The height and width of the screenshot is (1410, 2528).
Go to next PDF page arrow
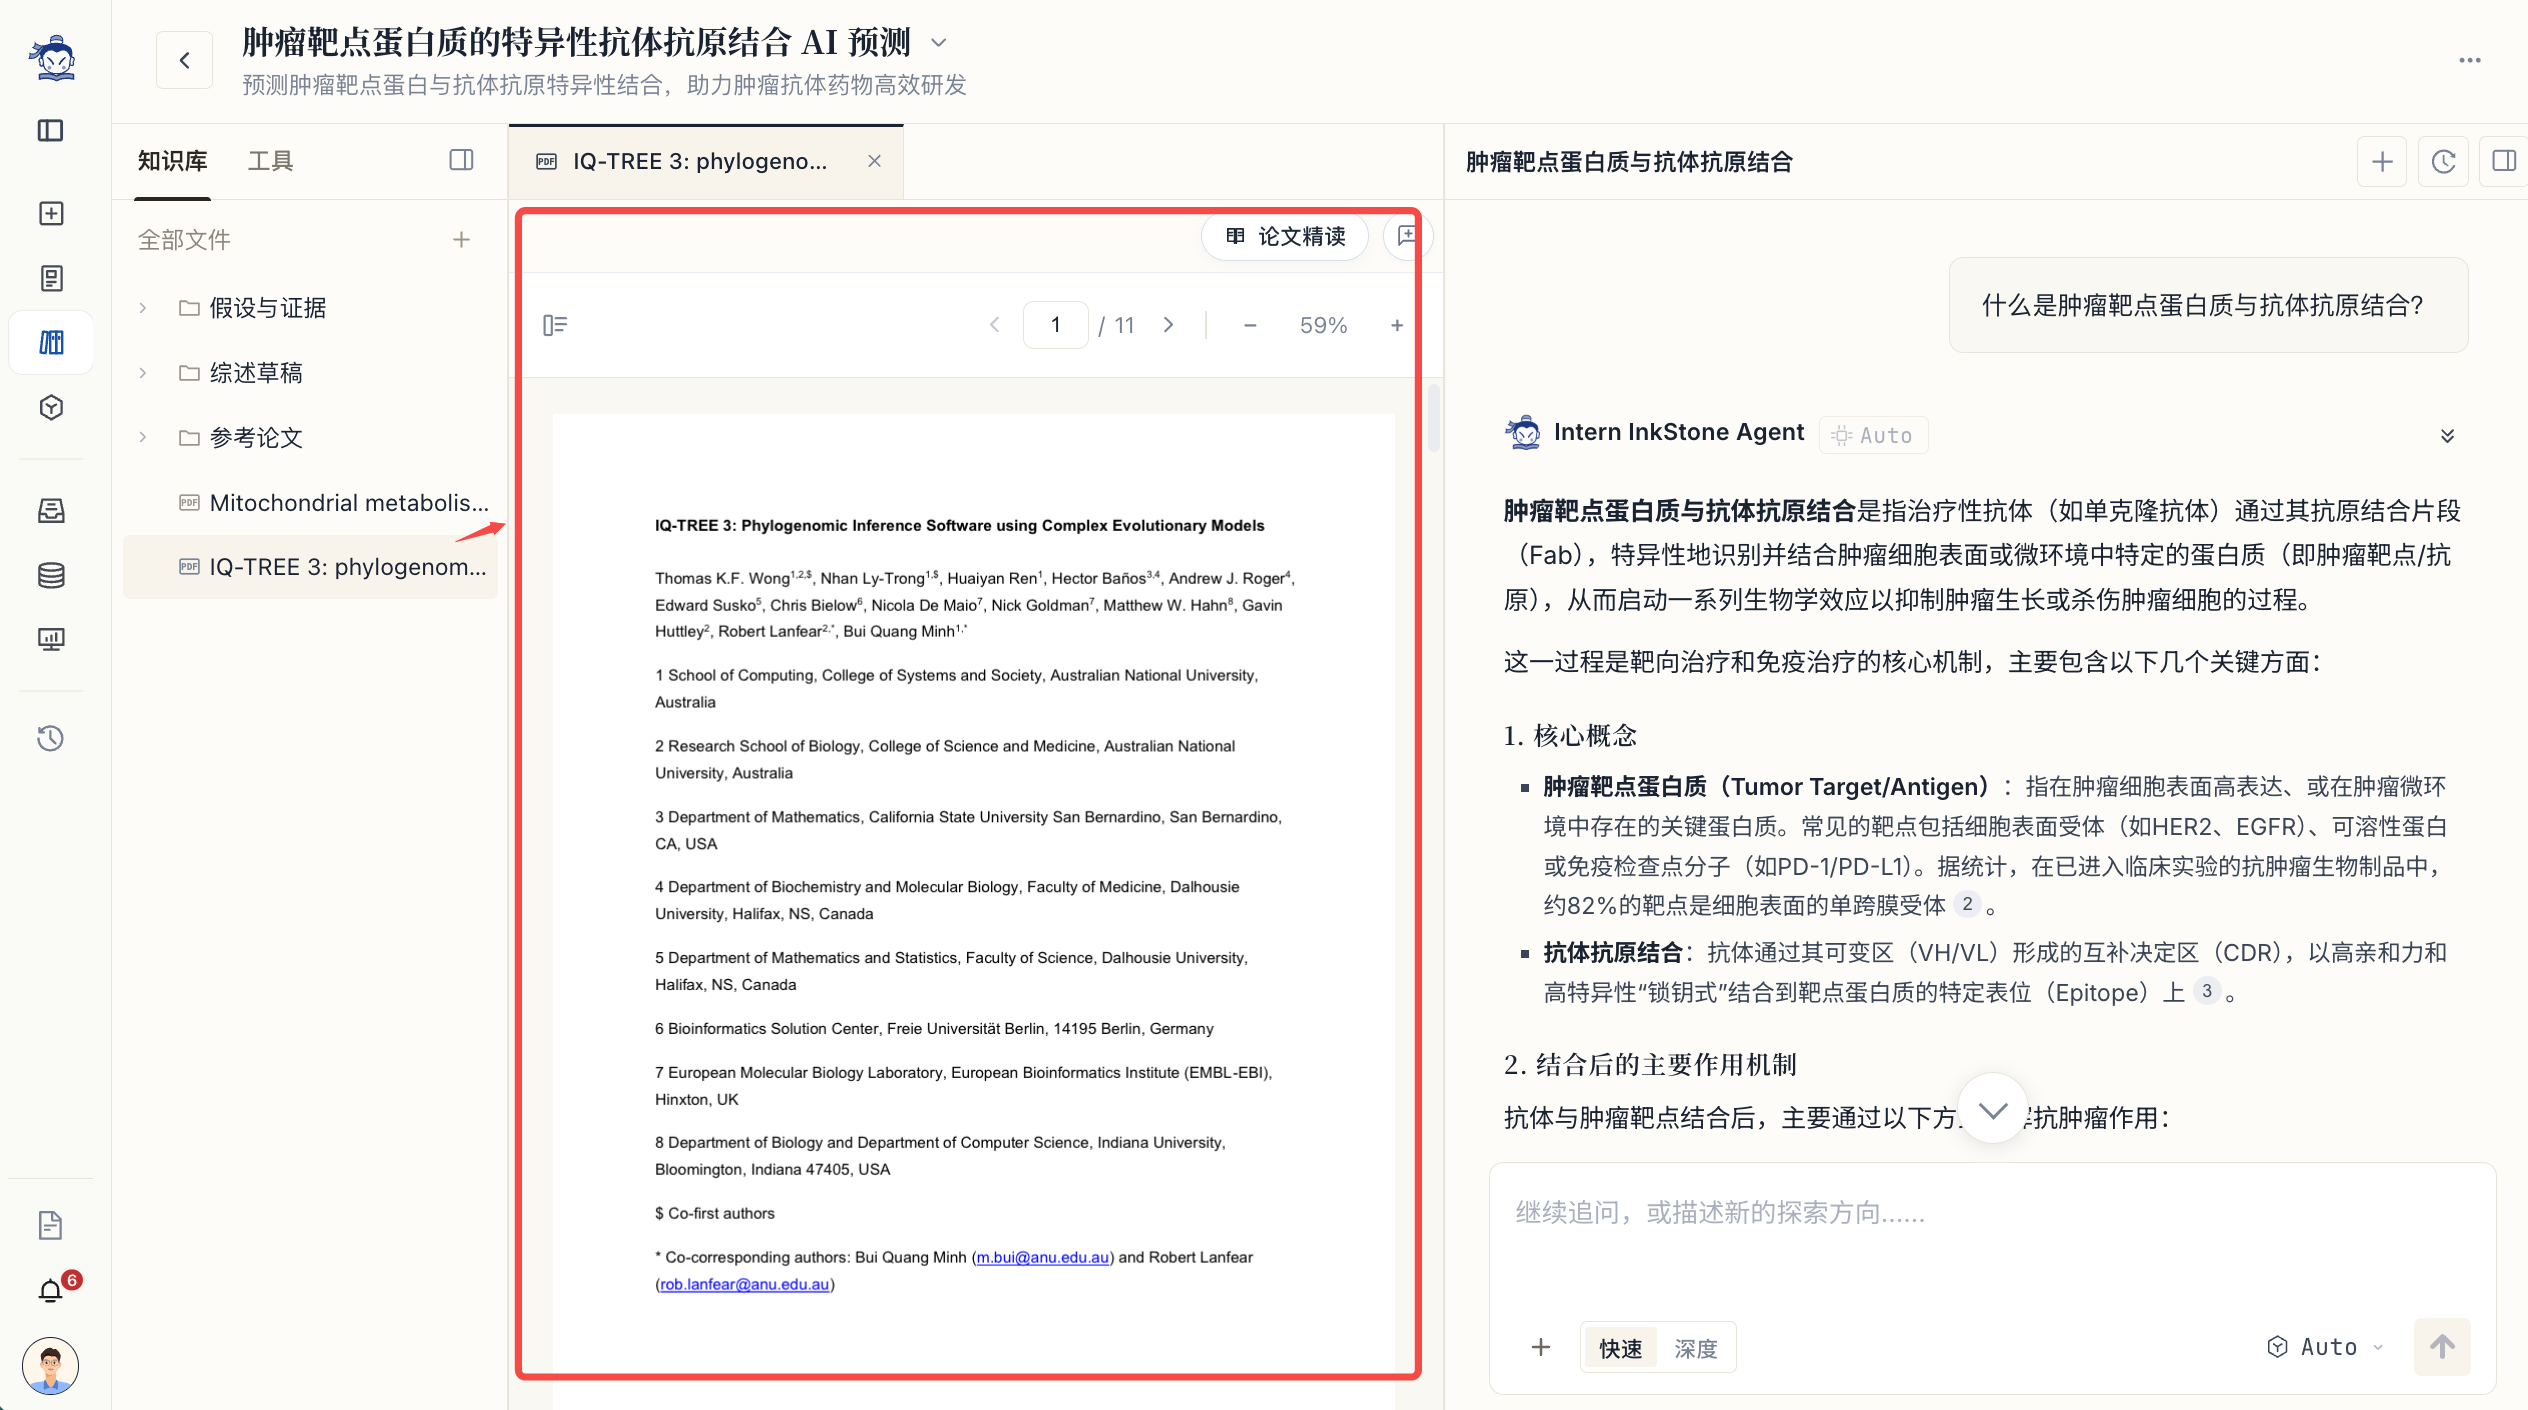[x=1168, y=325]
